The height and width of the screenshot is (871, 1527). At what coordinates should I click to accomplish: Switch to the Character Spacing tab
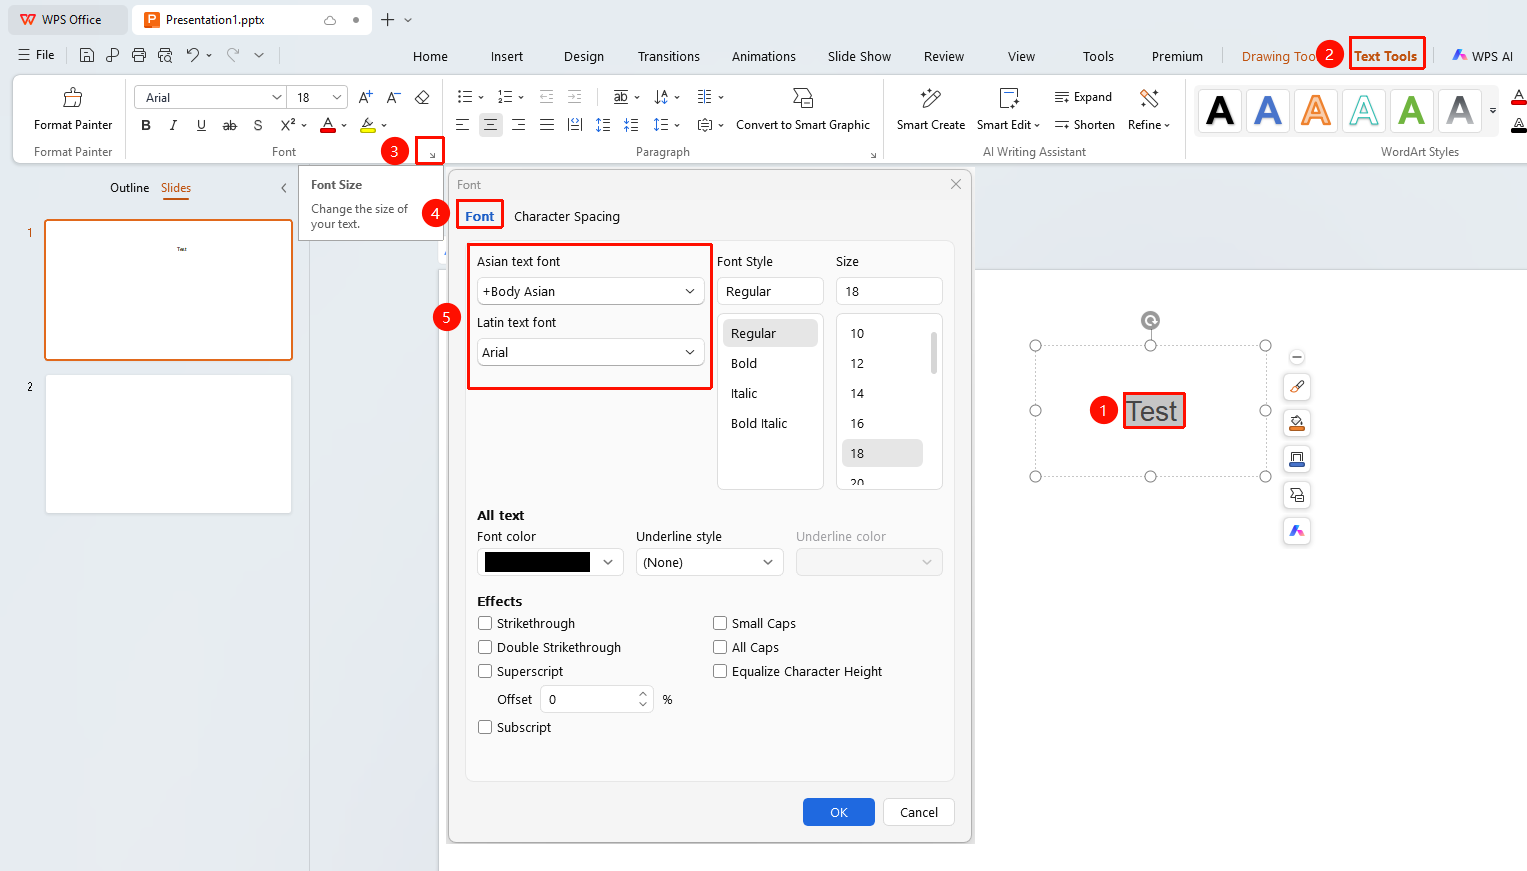(x=567, y=216)
